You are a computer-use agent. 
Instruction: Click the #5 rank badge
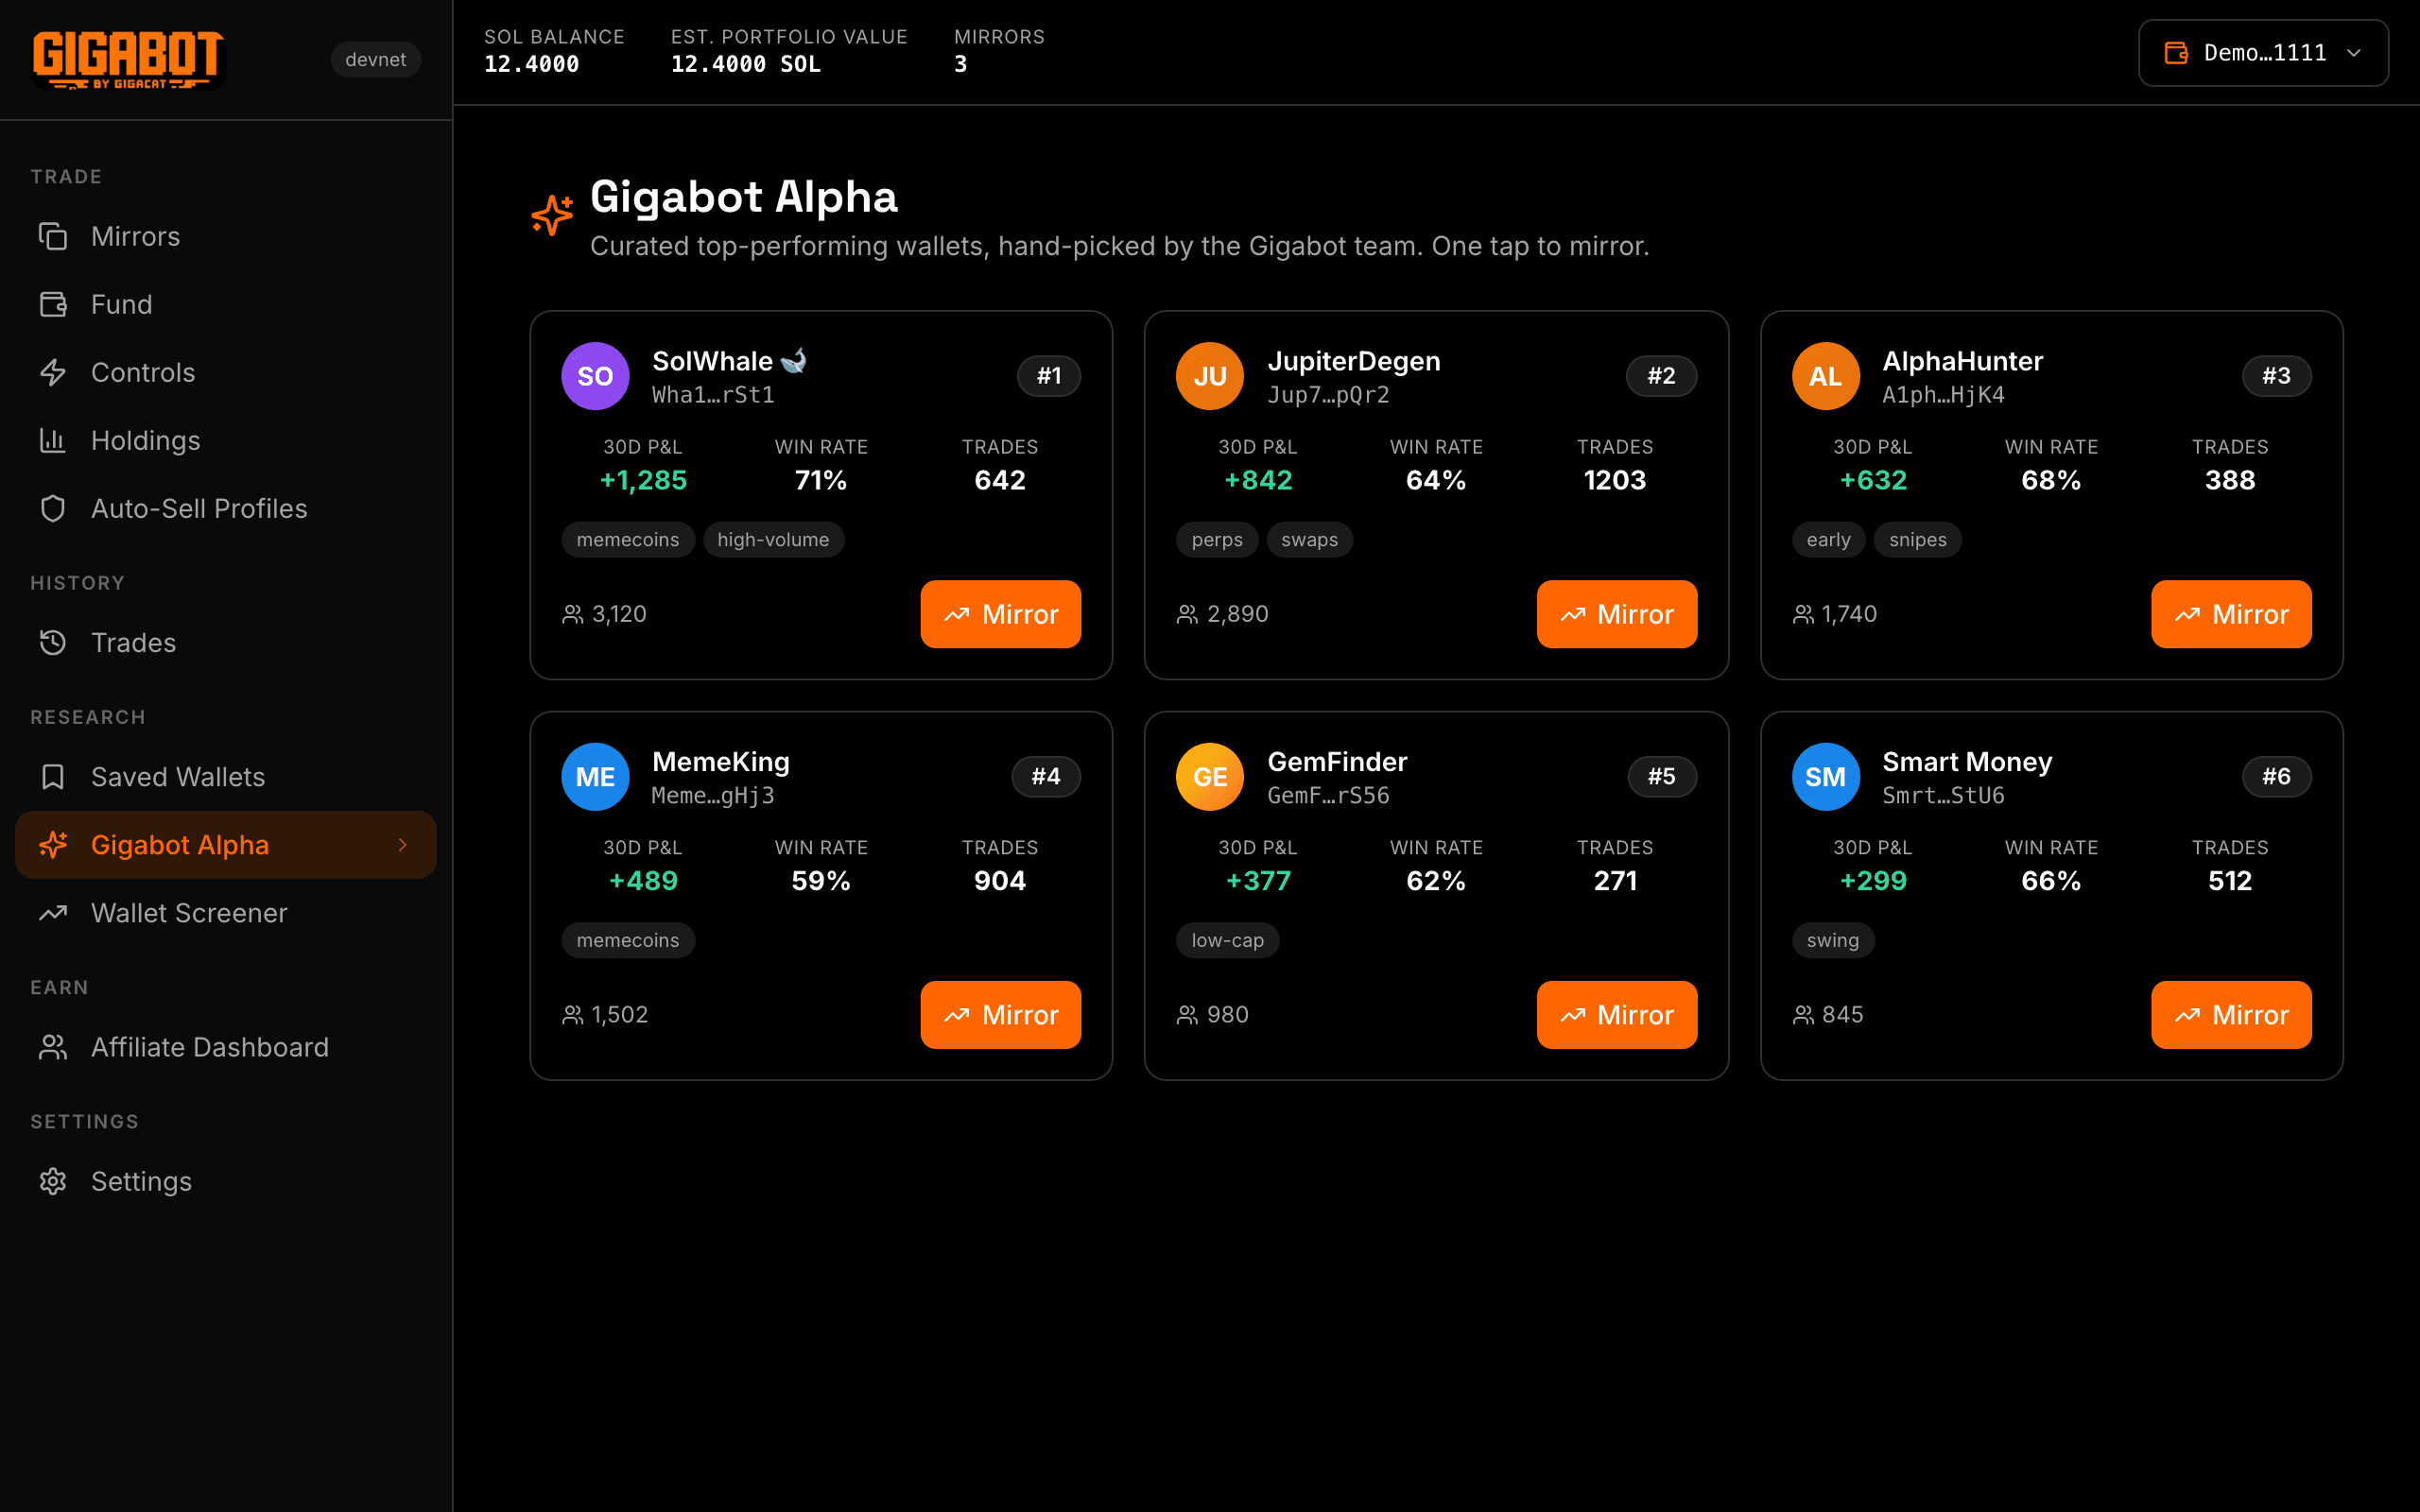1662,777
